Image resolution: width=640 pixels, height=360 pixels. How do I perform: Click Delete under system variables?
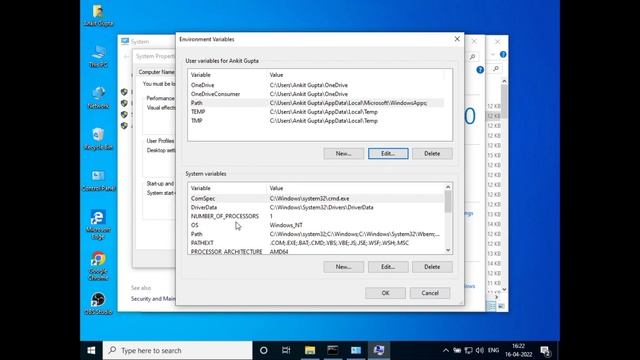tap(432, 267)
